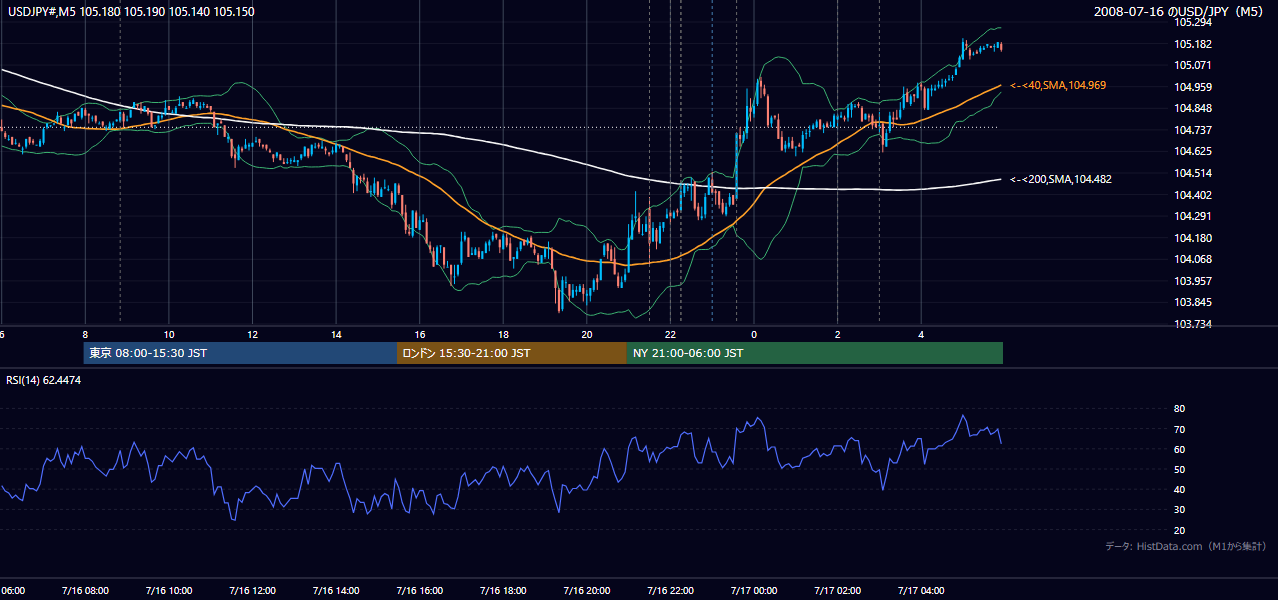Image resolution: width=1278 pixels, height=600 pixels.
Task: Click the RSI axis 70 level
Action: click(1179, 429)
